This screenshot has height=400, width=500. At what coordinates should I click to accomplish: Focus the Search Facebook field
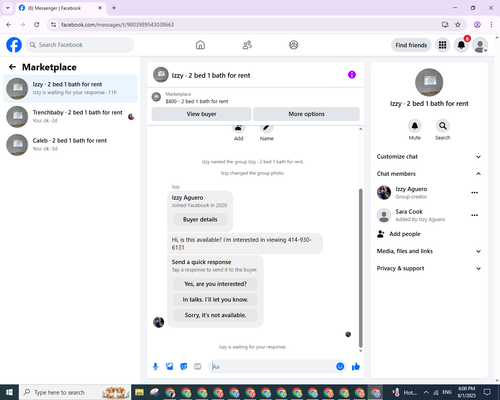pos(80,45)
